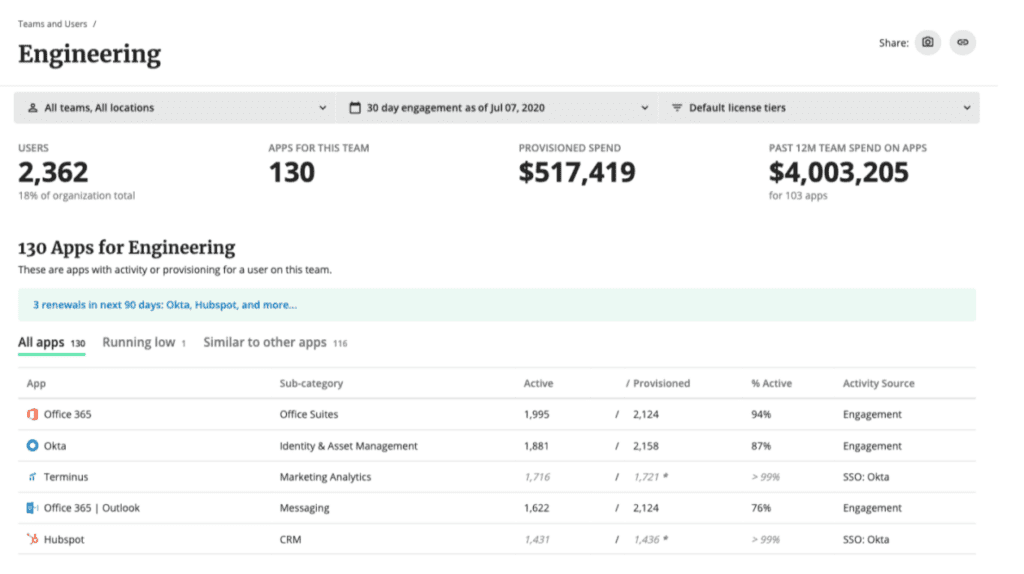Click the $4,003,205 team spend figure
This screenshot has height=574, width=1024.
[839, 172]
